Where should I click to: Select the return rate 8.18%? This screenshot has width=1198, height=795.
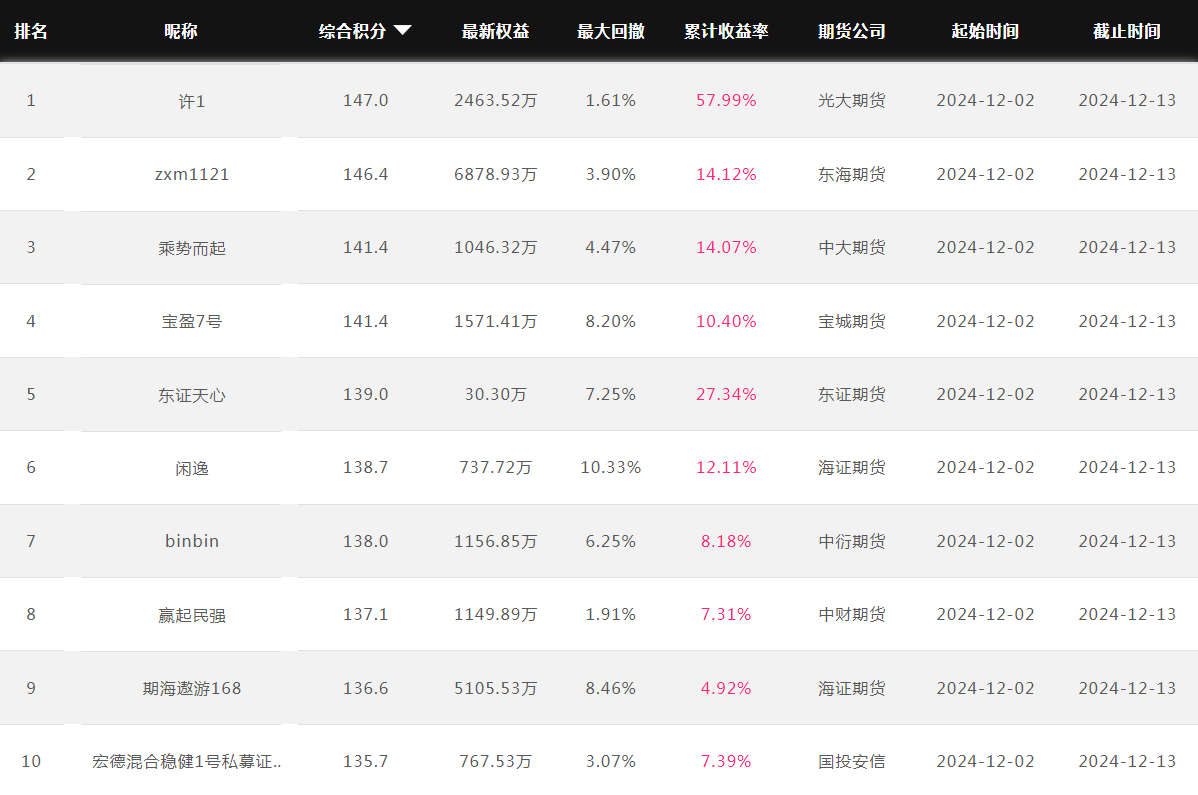coord(726,541)
